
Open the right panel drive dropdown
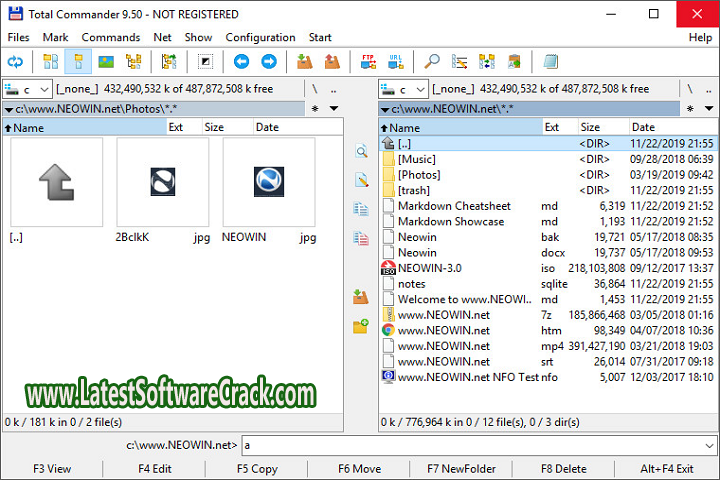coord(405,89)
